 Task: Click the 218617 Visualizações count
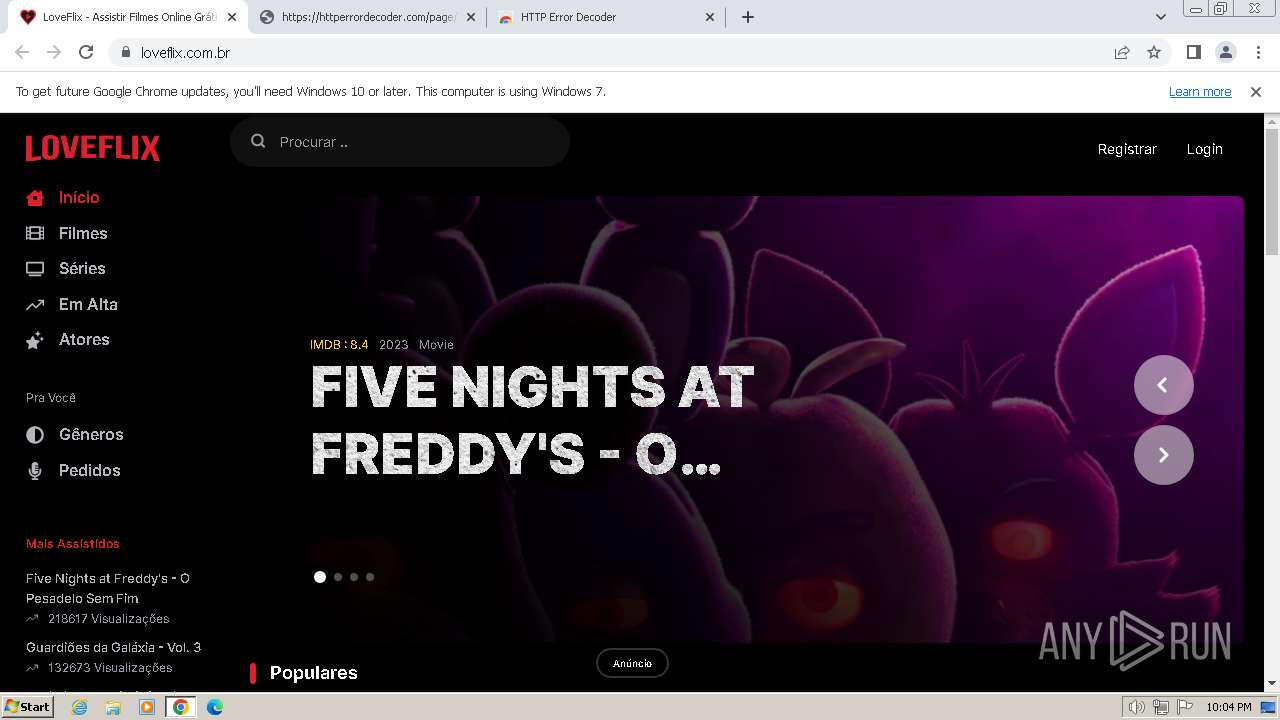[x=108, y=618]
